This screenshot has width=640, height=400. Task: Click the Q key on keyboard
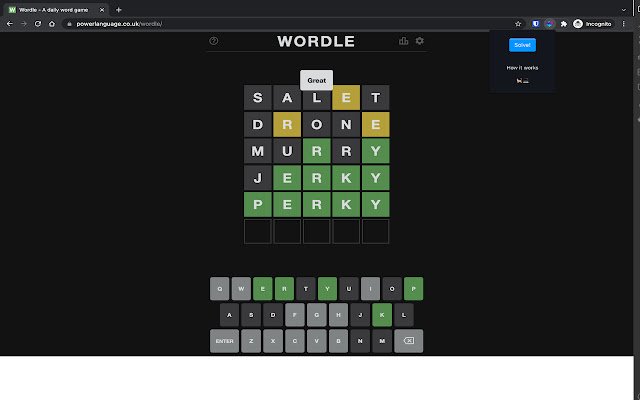(x=220, y=289)
